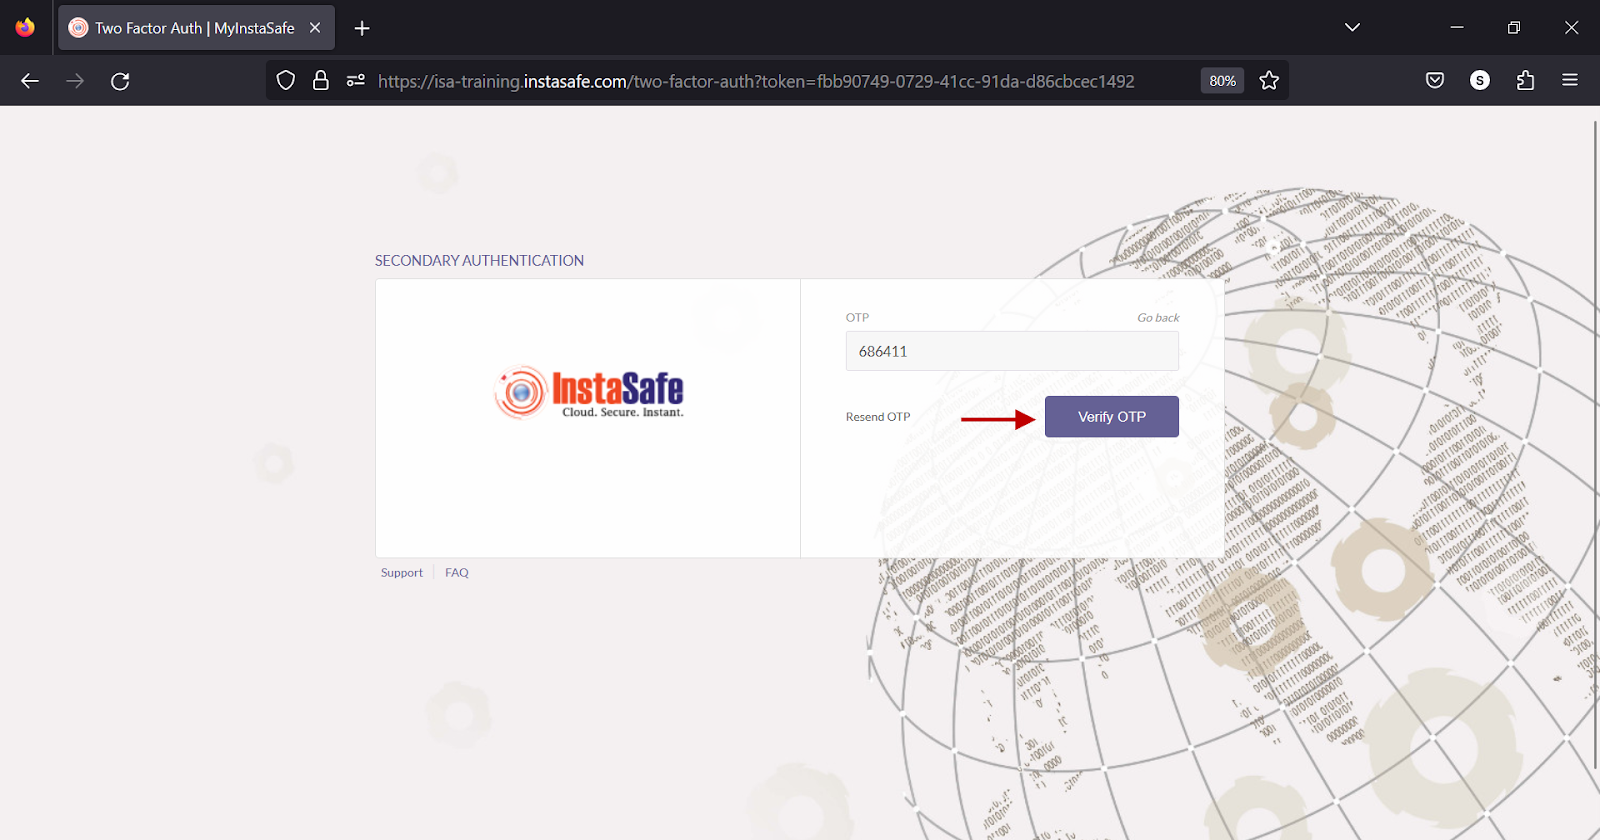Click the InstaSafe logo
Viewport: 1600px width, 840px height.
click(x=589, y=392)
